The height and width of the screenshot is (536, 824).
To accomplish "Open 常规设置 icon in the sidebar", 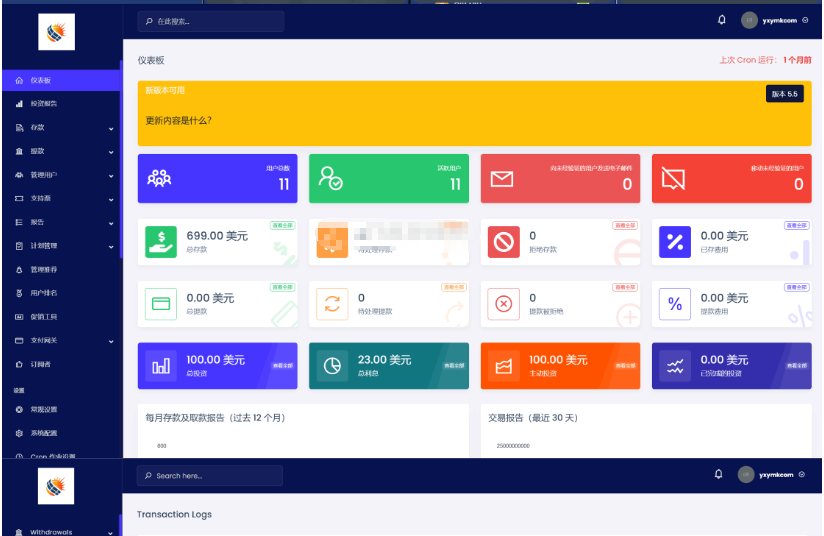I will pyautogui.click(x=19, y=409).
